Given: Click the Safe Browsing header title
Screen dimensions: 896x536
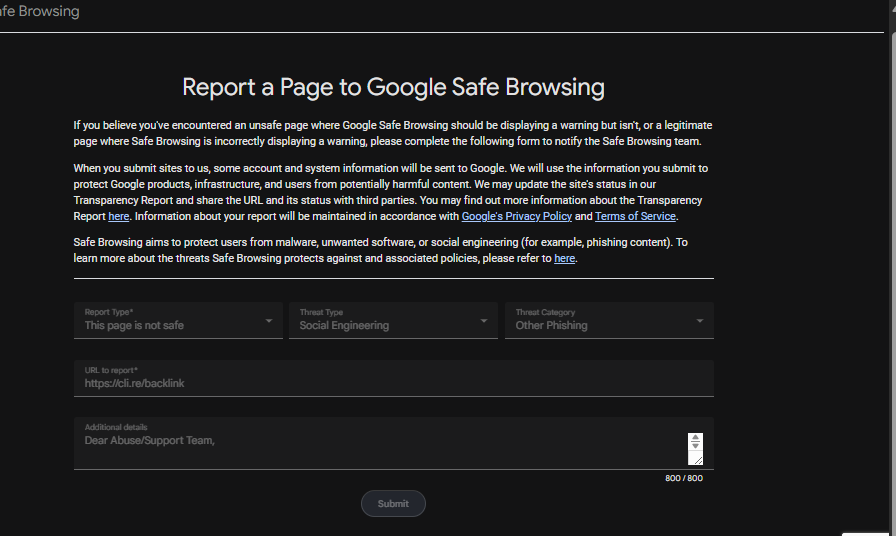Looking at the screenshot, I should [x=39, y=11].
